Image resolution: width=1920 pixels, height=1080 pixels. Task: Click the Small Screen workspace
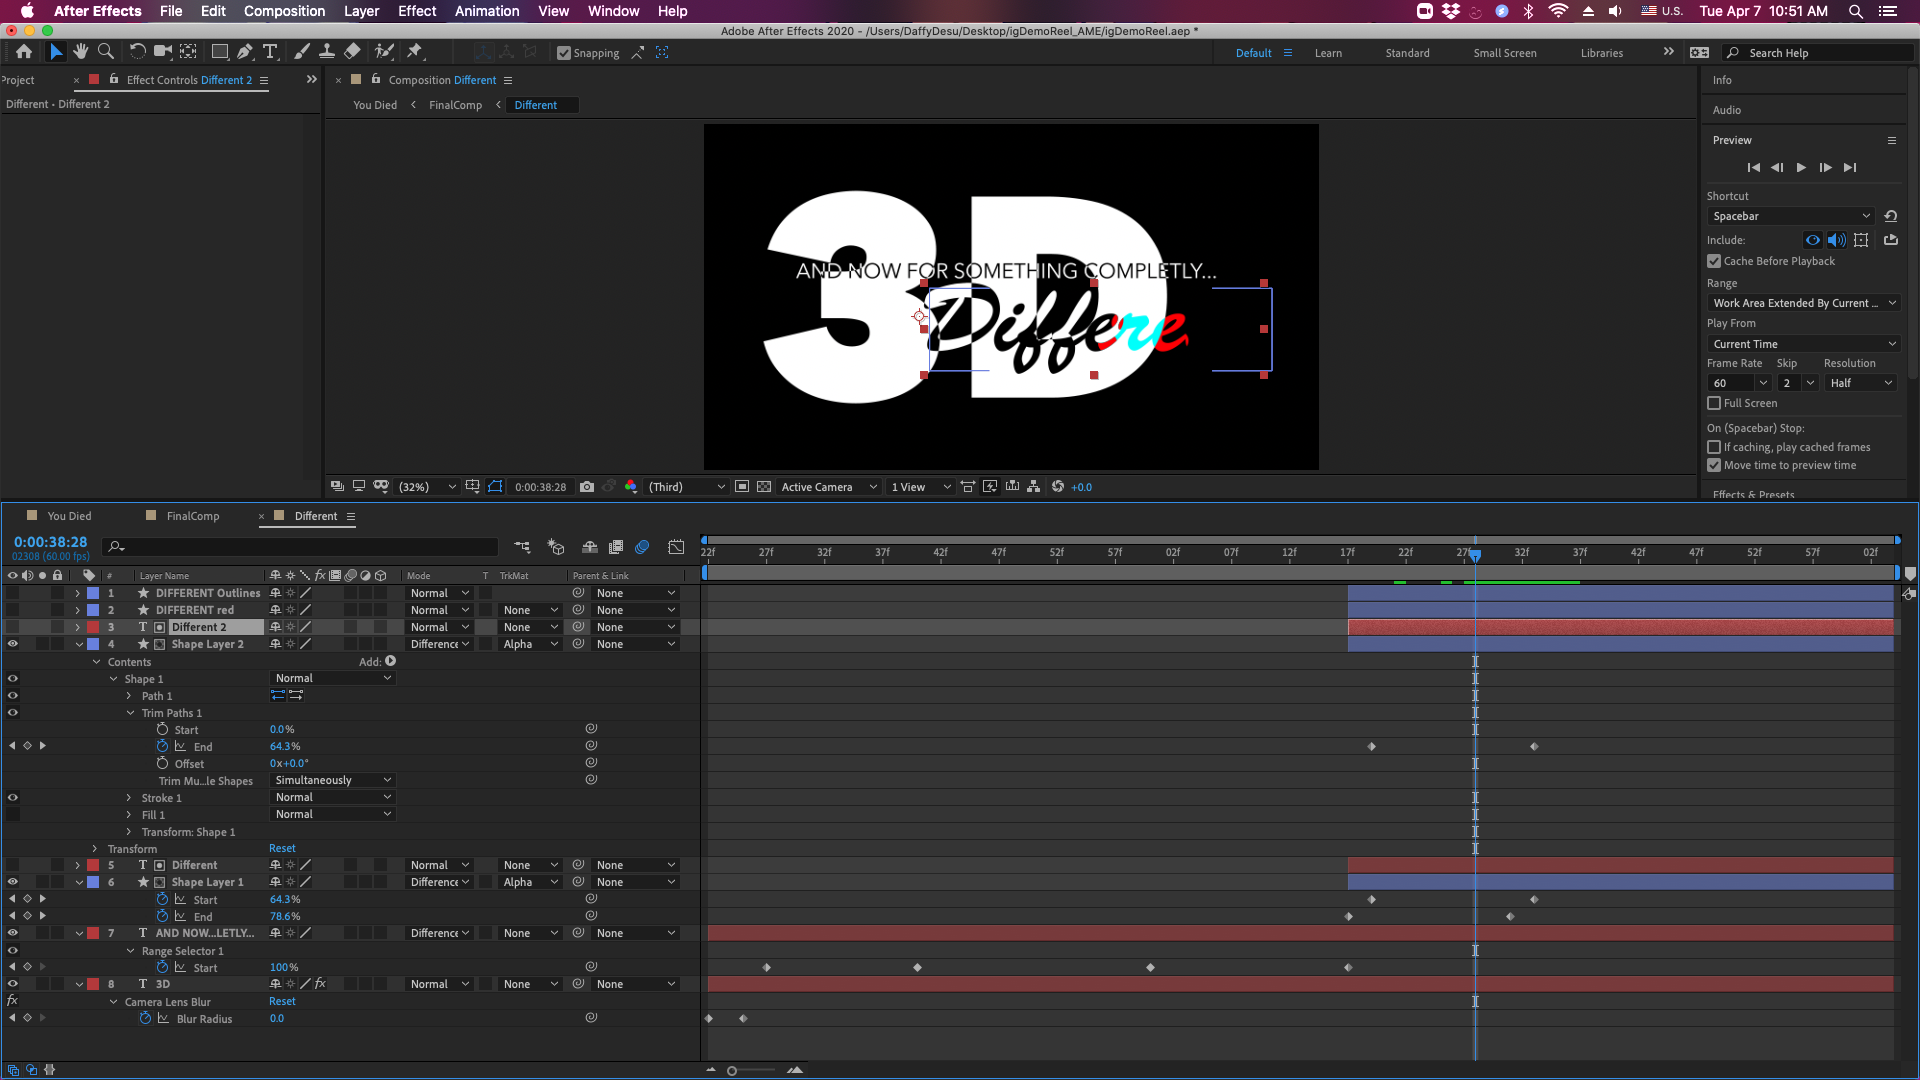click(1504, 53)
